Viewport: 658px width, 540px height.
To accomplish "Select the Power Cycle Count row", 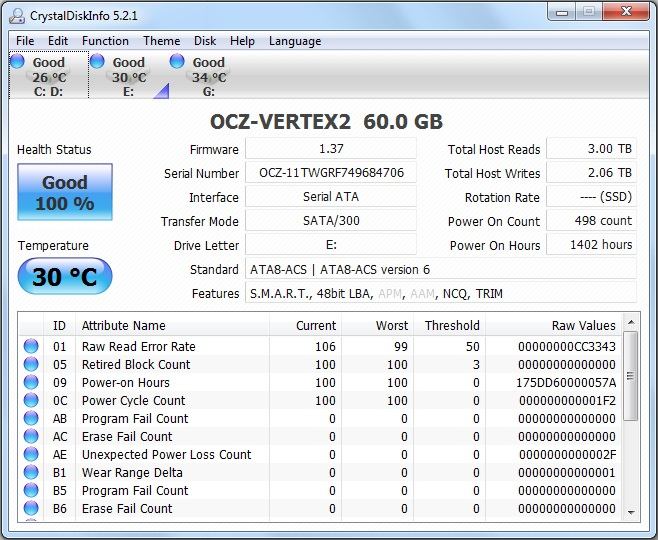I will (320, 400).
